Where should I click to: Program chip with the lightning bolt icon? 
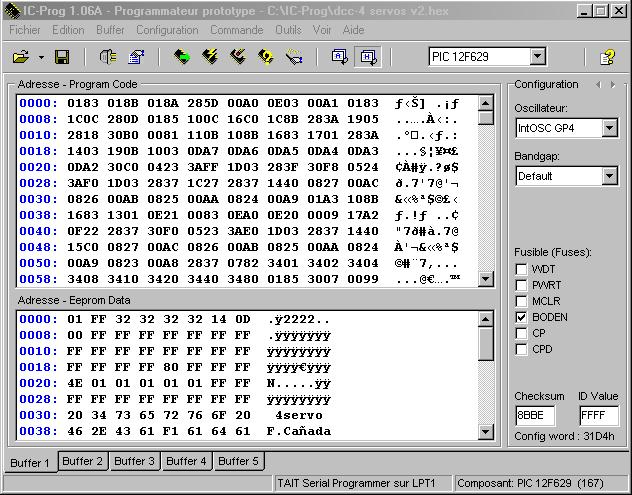210,57
